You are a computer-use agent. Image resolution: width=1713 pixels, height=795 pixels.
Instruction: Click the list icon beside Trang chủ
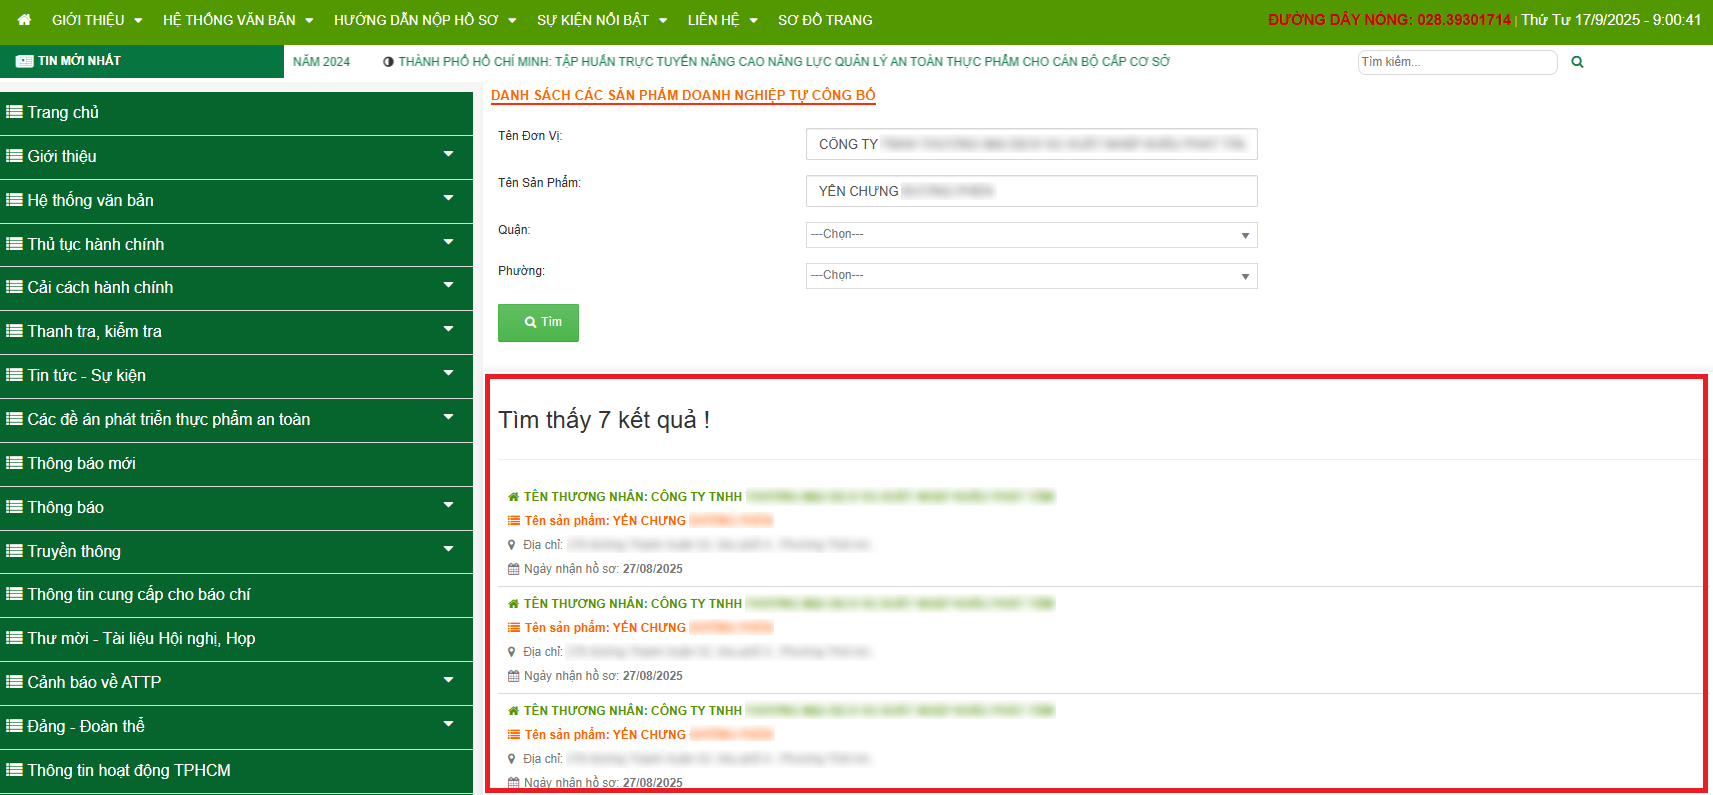tap(14, 112)
